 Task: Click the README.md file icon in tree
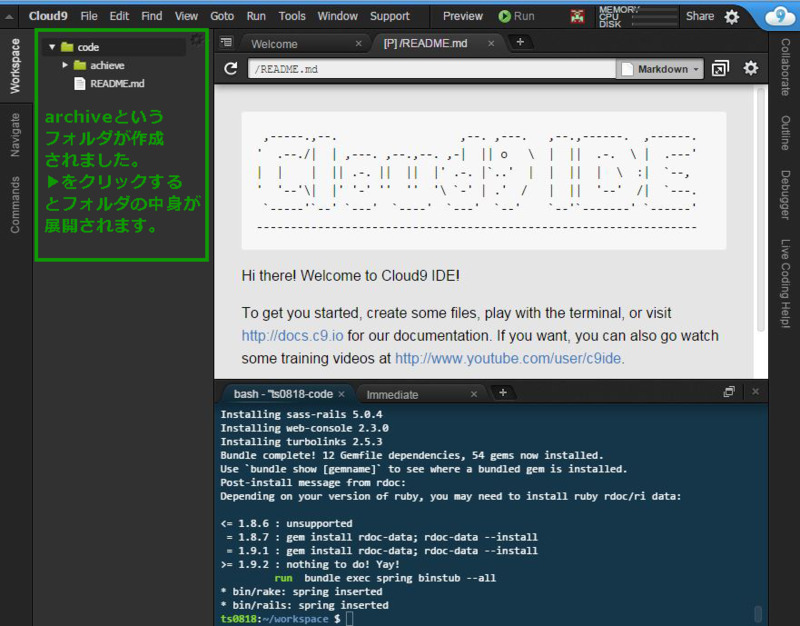point(80,83)
